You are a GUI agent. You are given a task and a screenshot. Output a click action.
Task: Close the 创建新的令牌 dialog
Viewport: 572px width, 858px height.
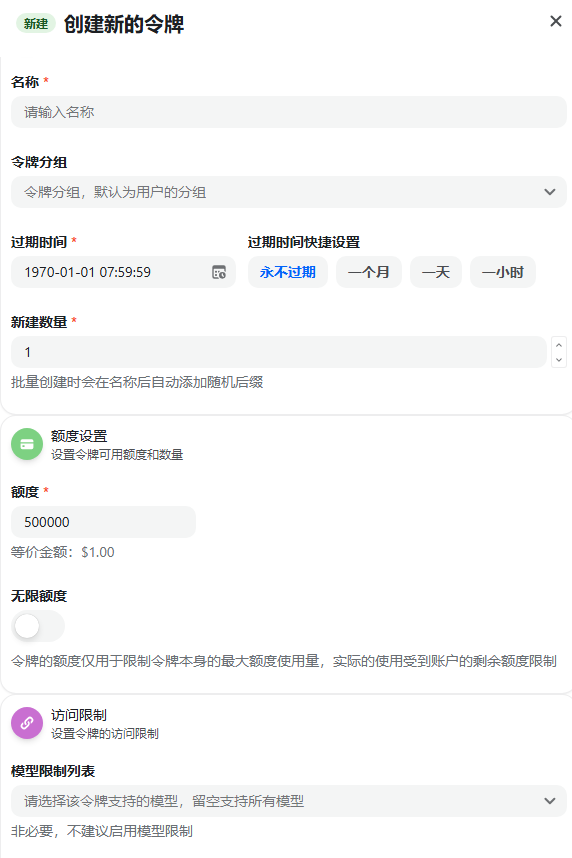pos(556,21)
